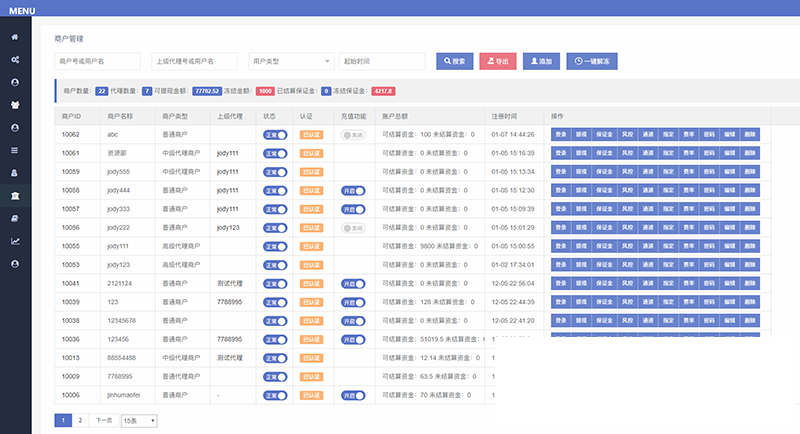Turn off 充值功能 switch for jody444
This screenshot has height=434, width=800.
pos(353,190)
